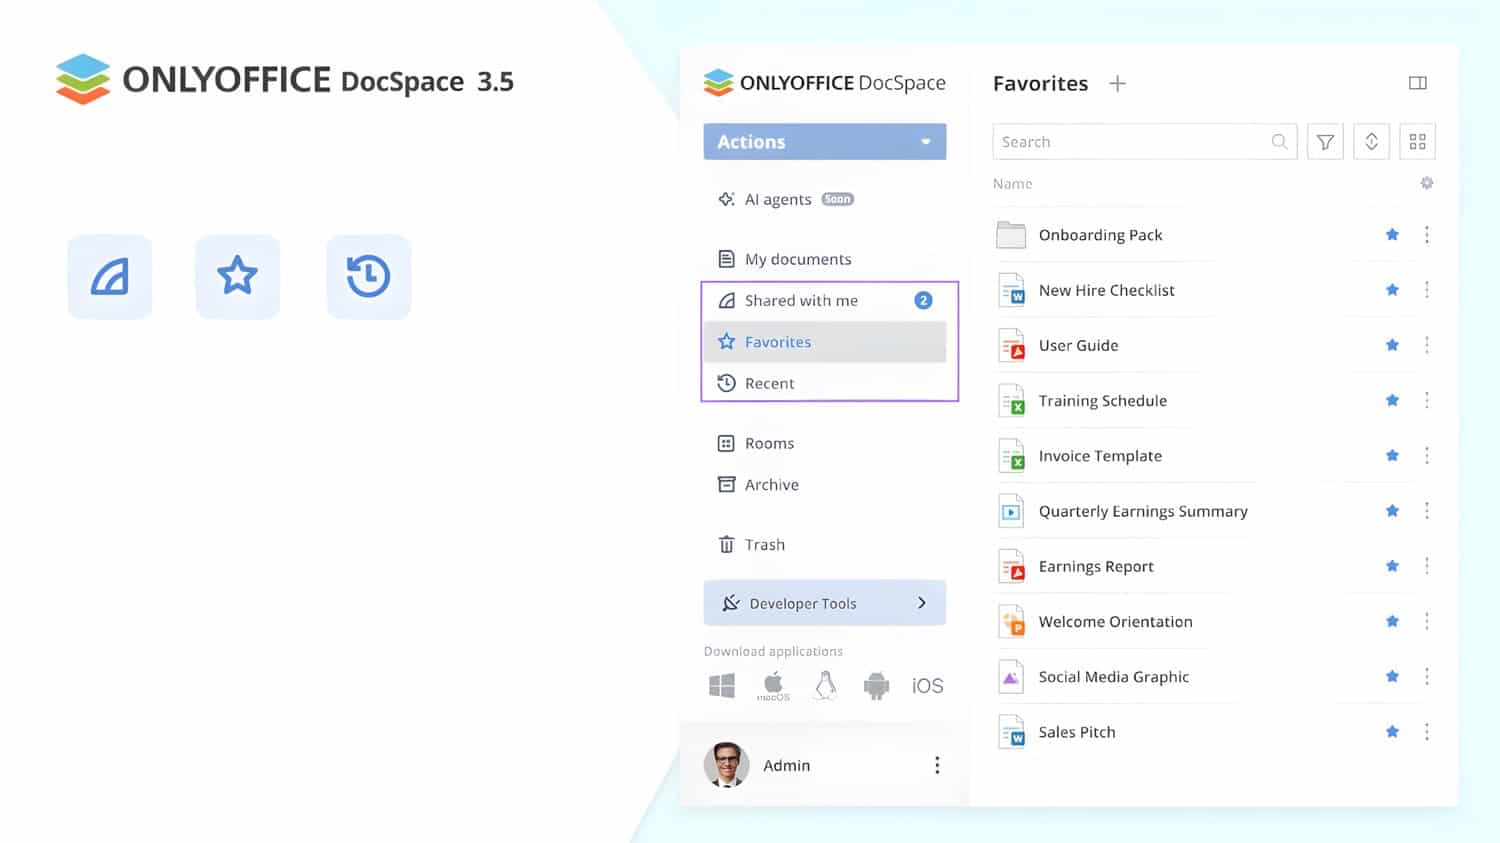Click the sort order icon
The image size is (1500, 843).
(x=1371, y=142)
